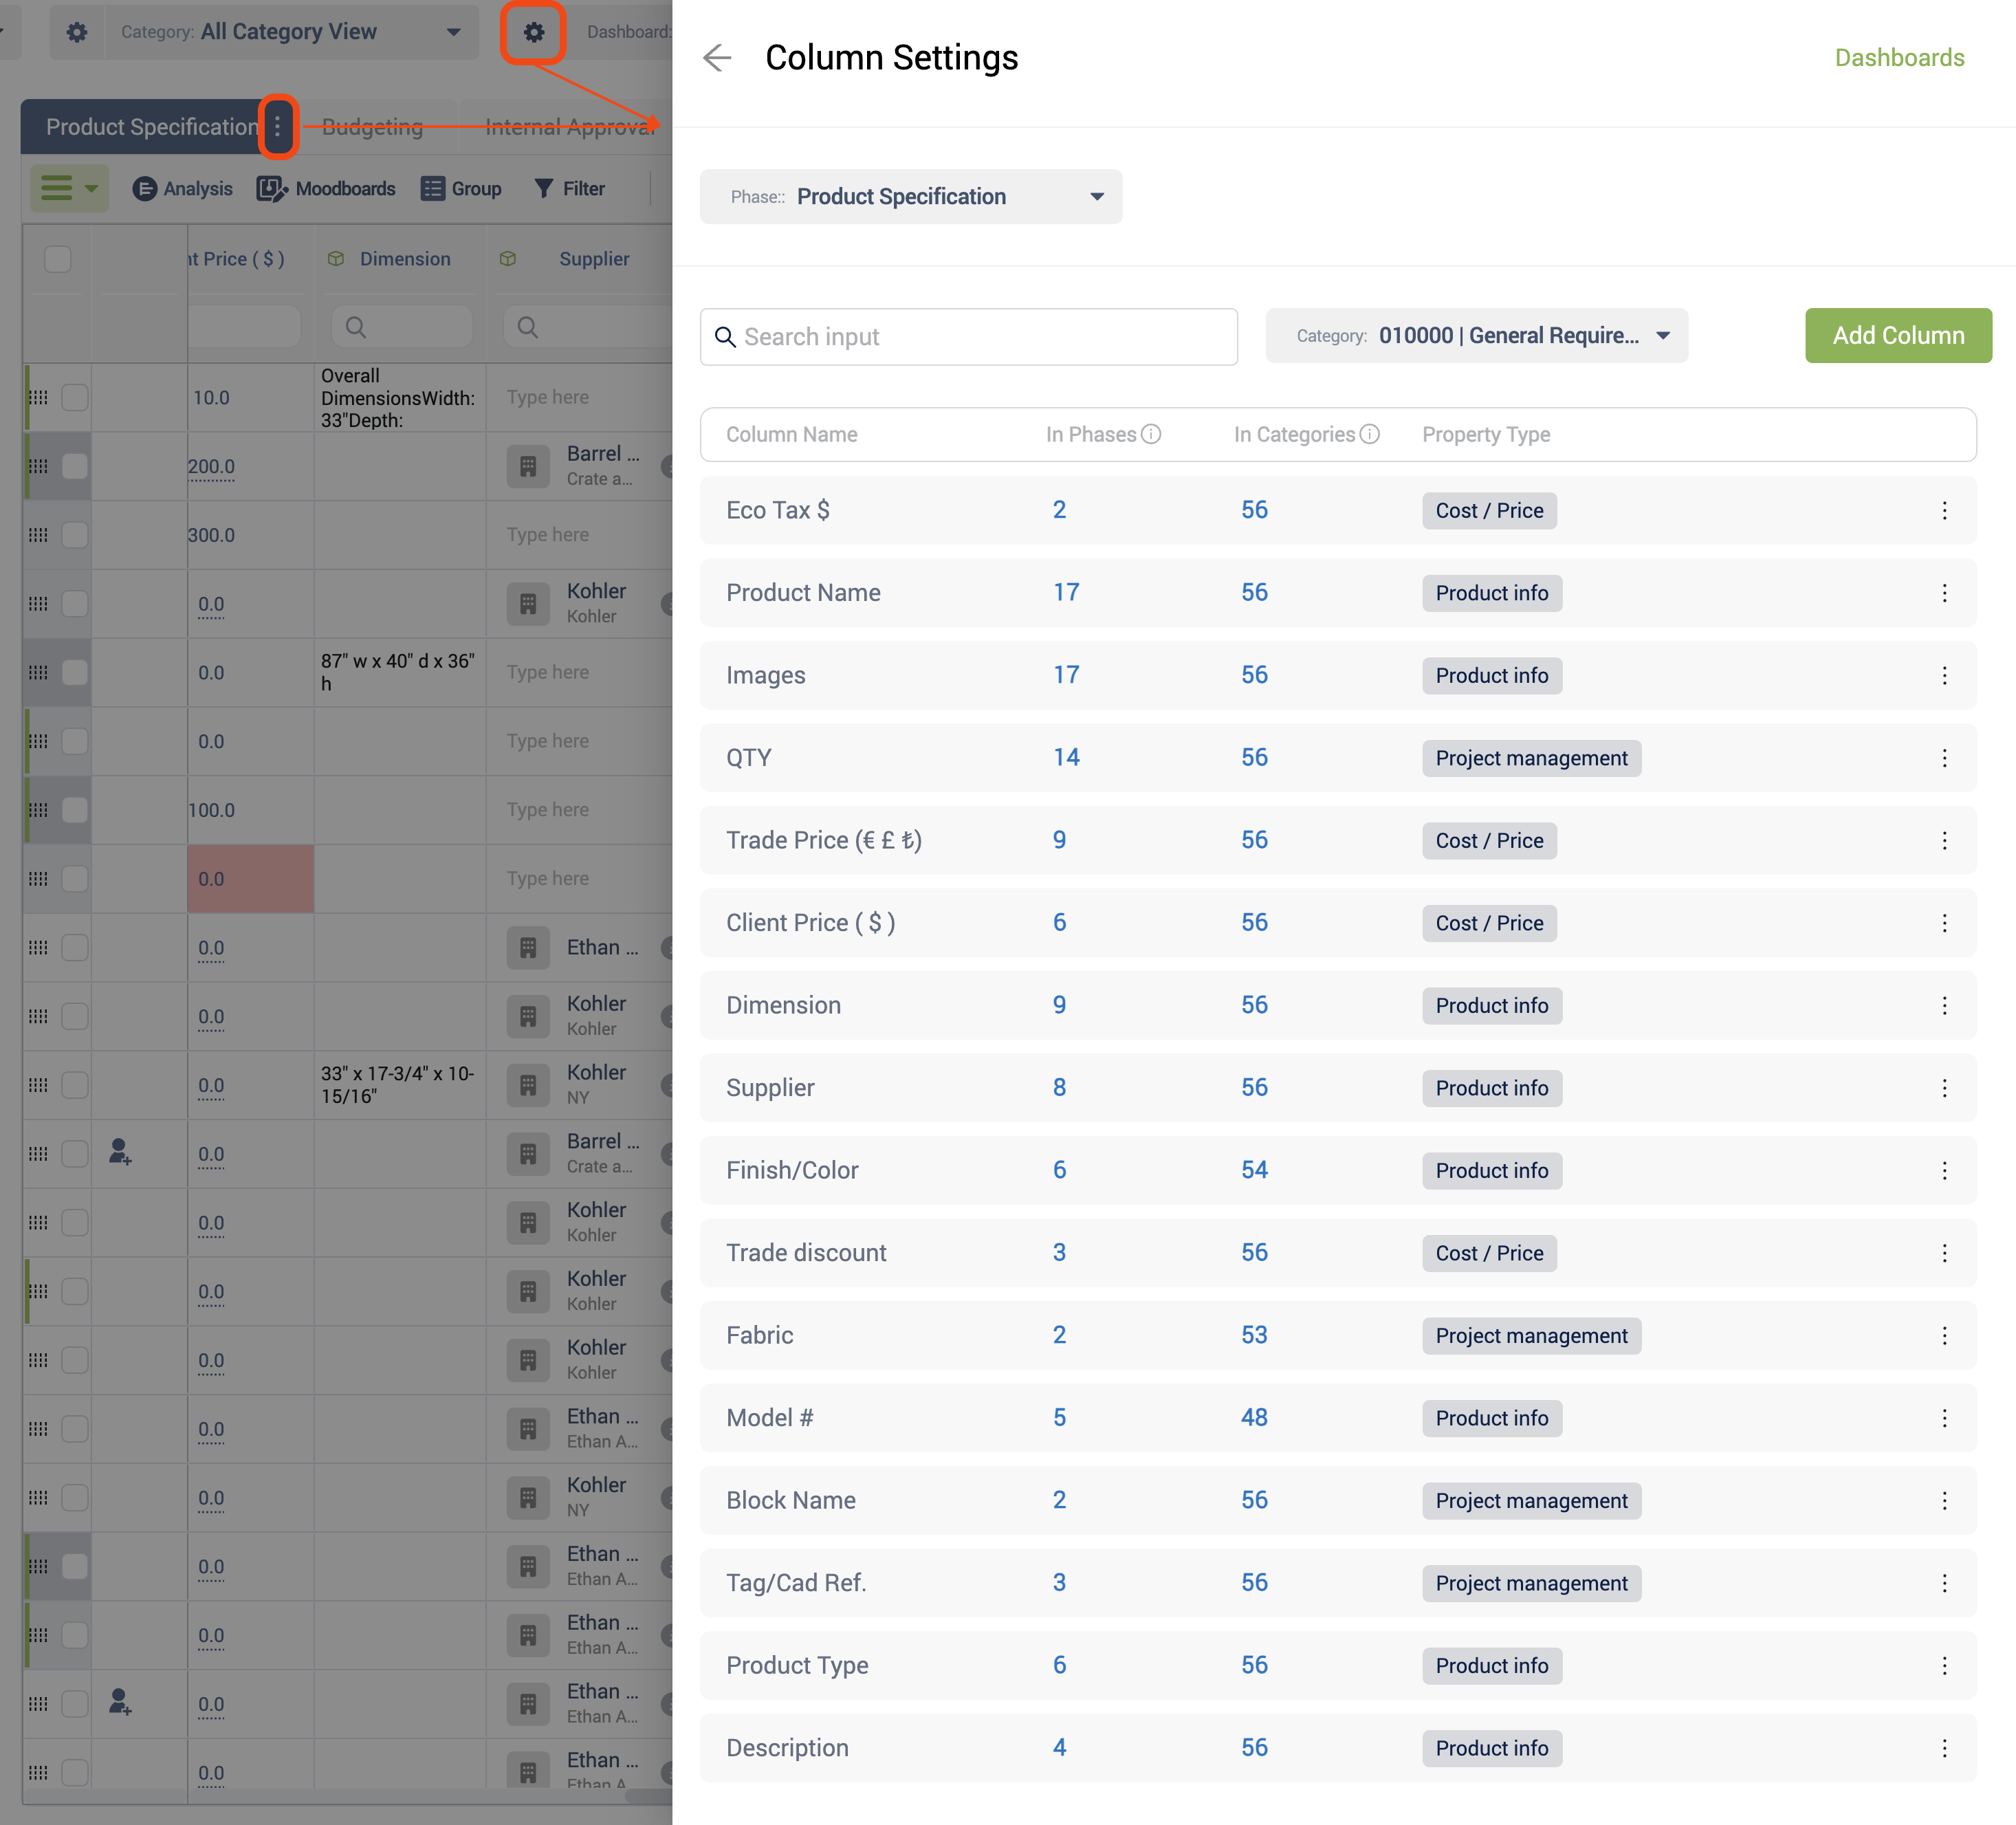Open Product Specification tab three-dot menu

tap(278, 127)
